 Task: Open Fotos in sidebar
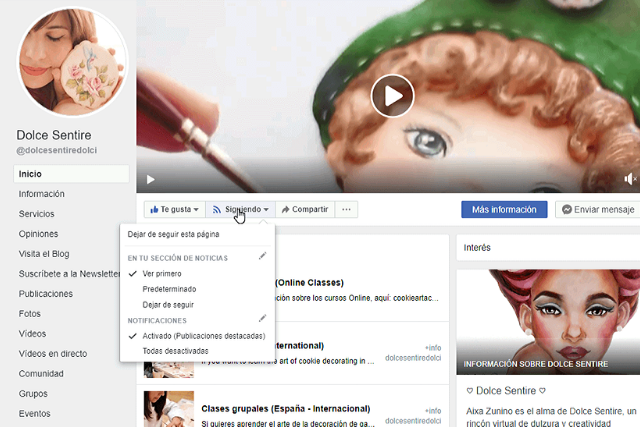(29, 314)
